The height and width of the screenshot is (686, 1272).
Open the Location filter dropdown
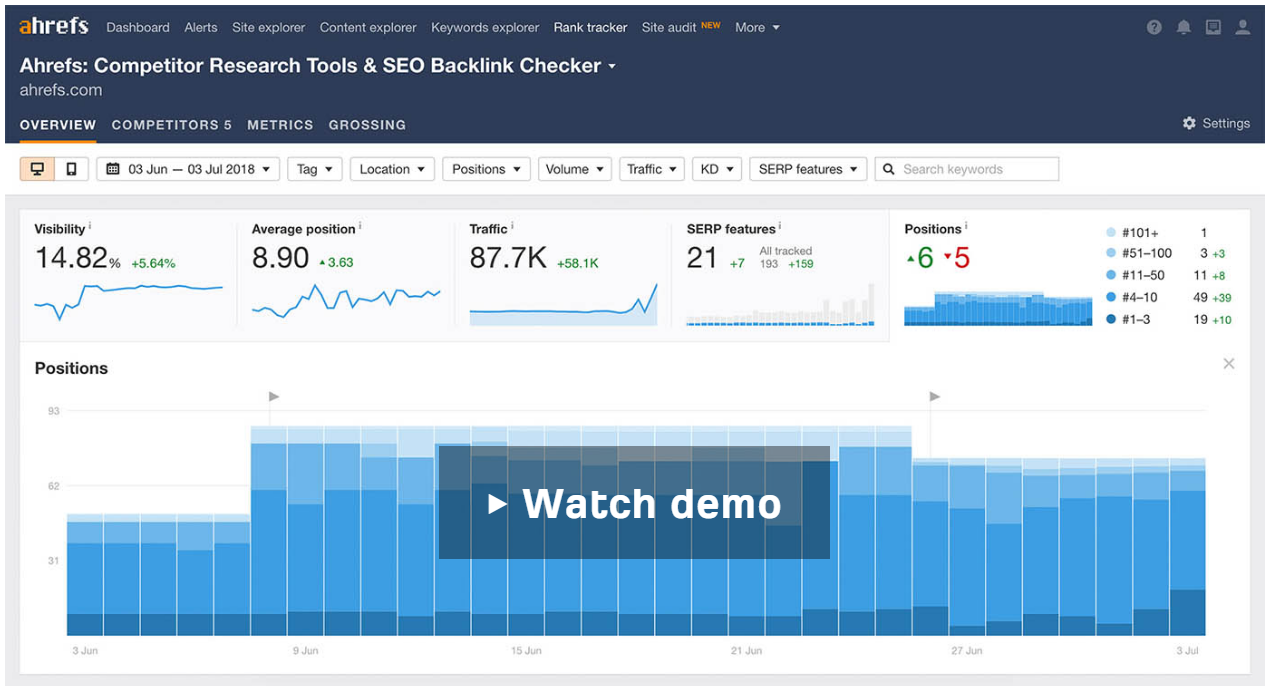392,169
